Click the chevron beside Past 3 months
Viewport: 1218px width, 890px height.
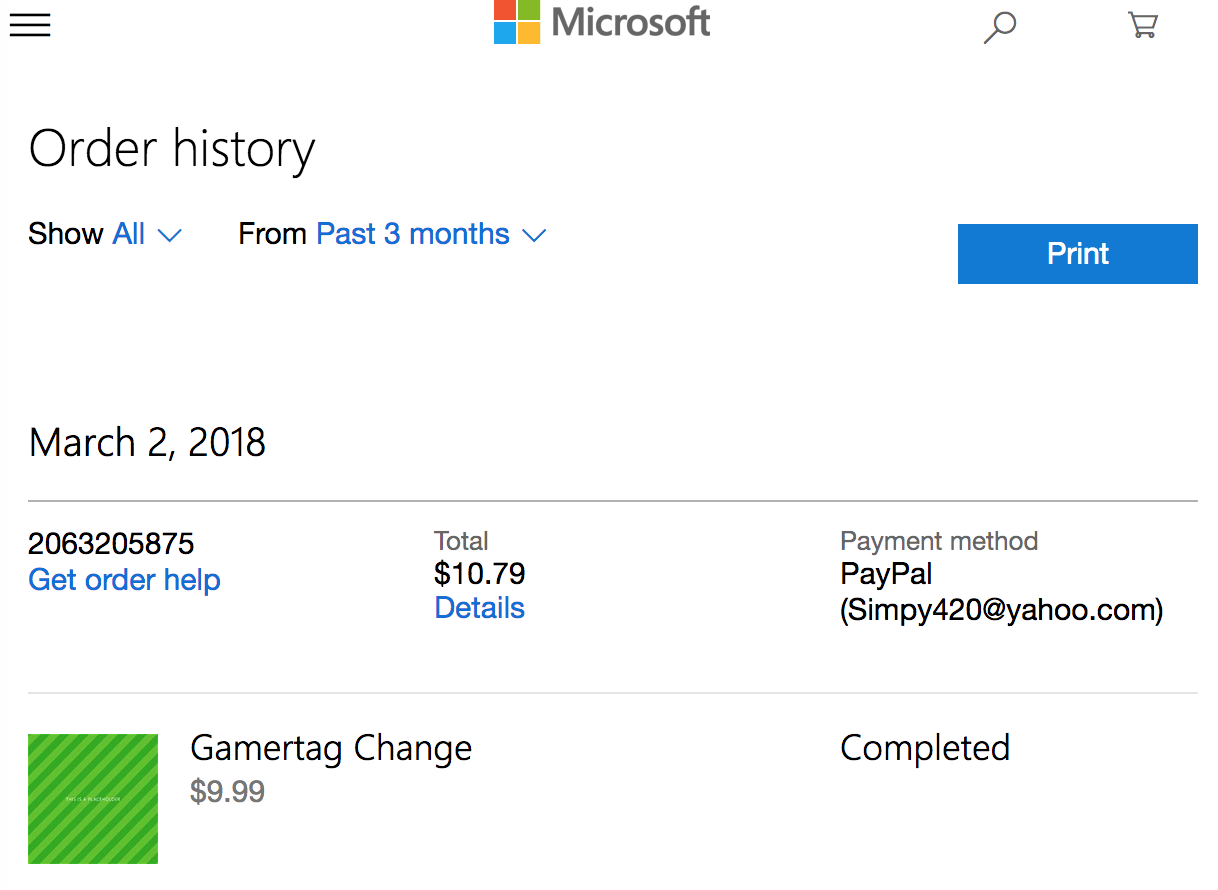click(x=534, y=236)
